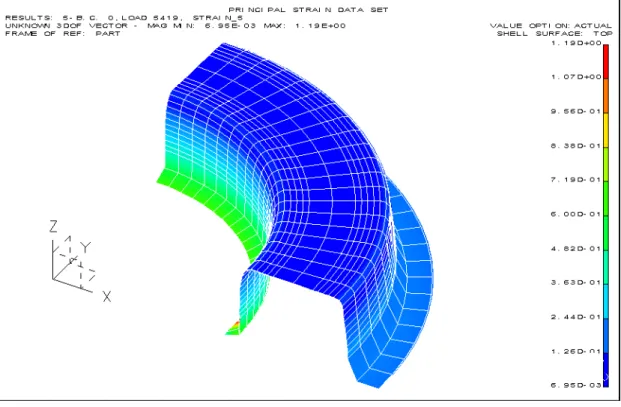This screenshot has height=407, width=621.
Task: Click the Y axis label on the triad
Action: pos(86,247)
